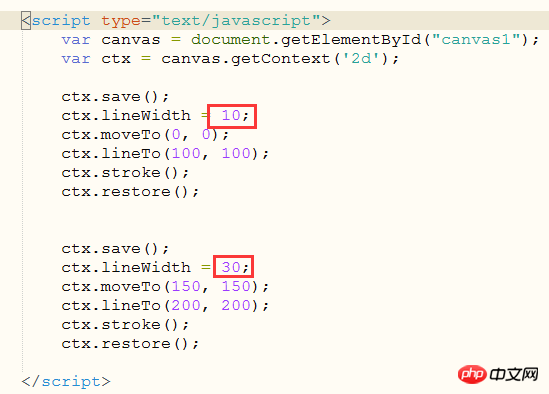Click the php logo watermark

click(472, 374)
